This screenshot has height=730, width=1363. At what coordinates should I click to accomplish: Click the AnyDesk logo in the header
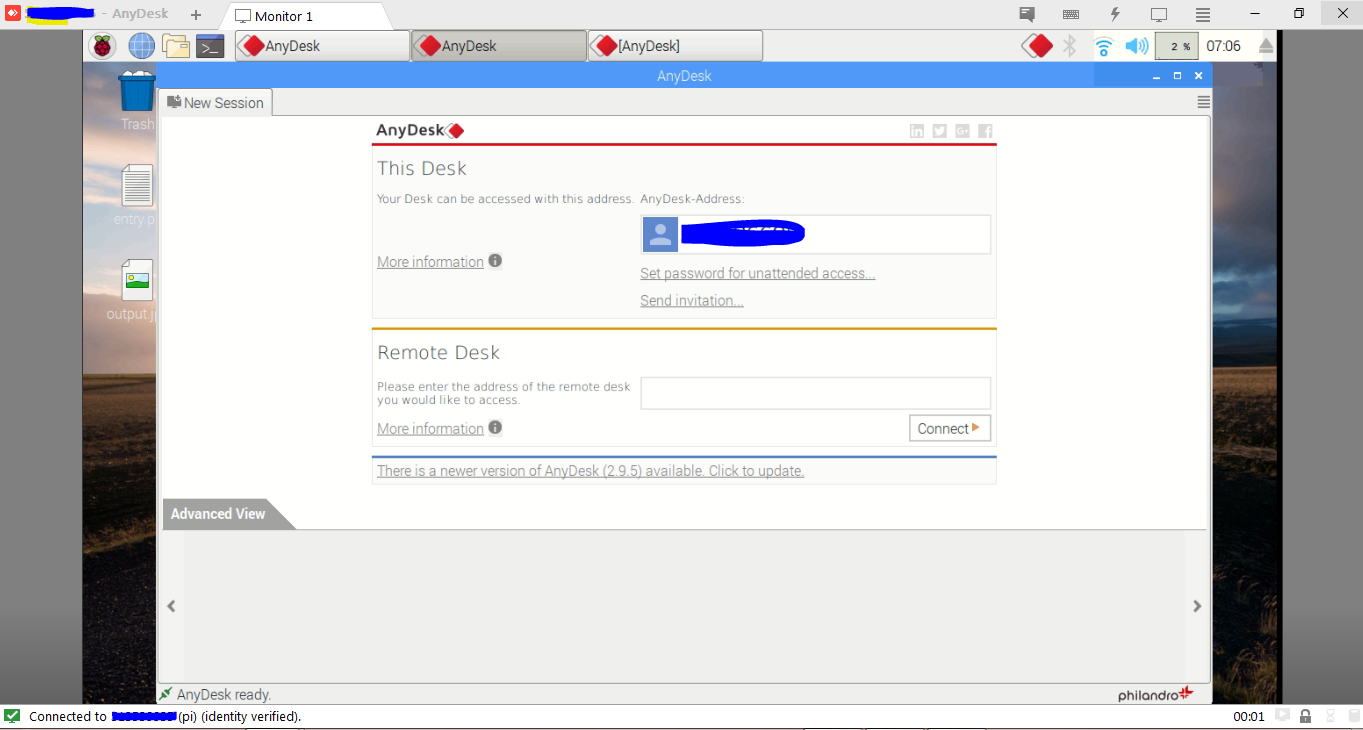coord(420,131)
